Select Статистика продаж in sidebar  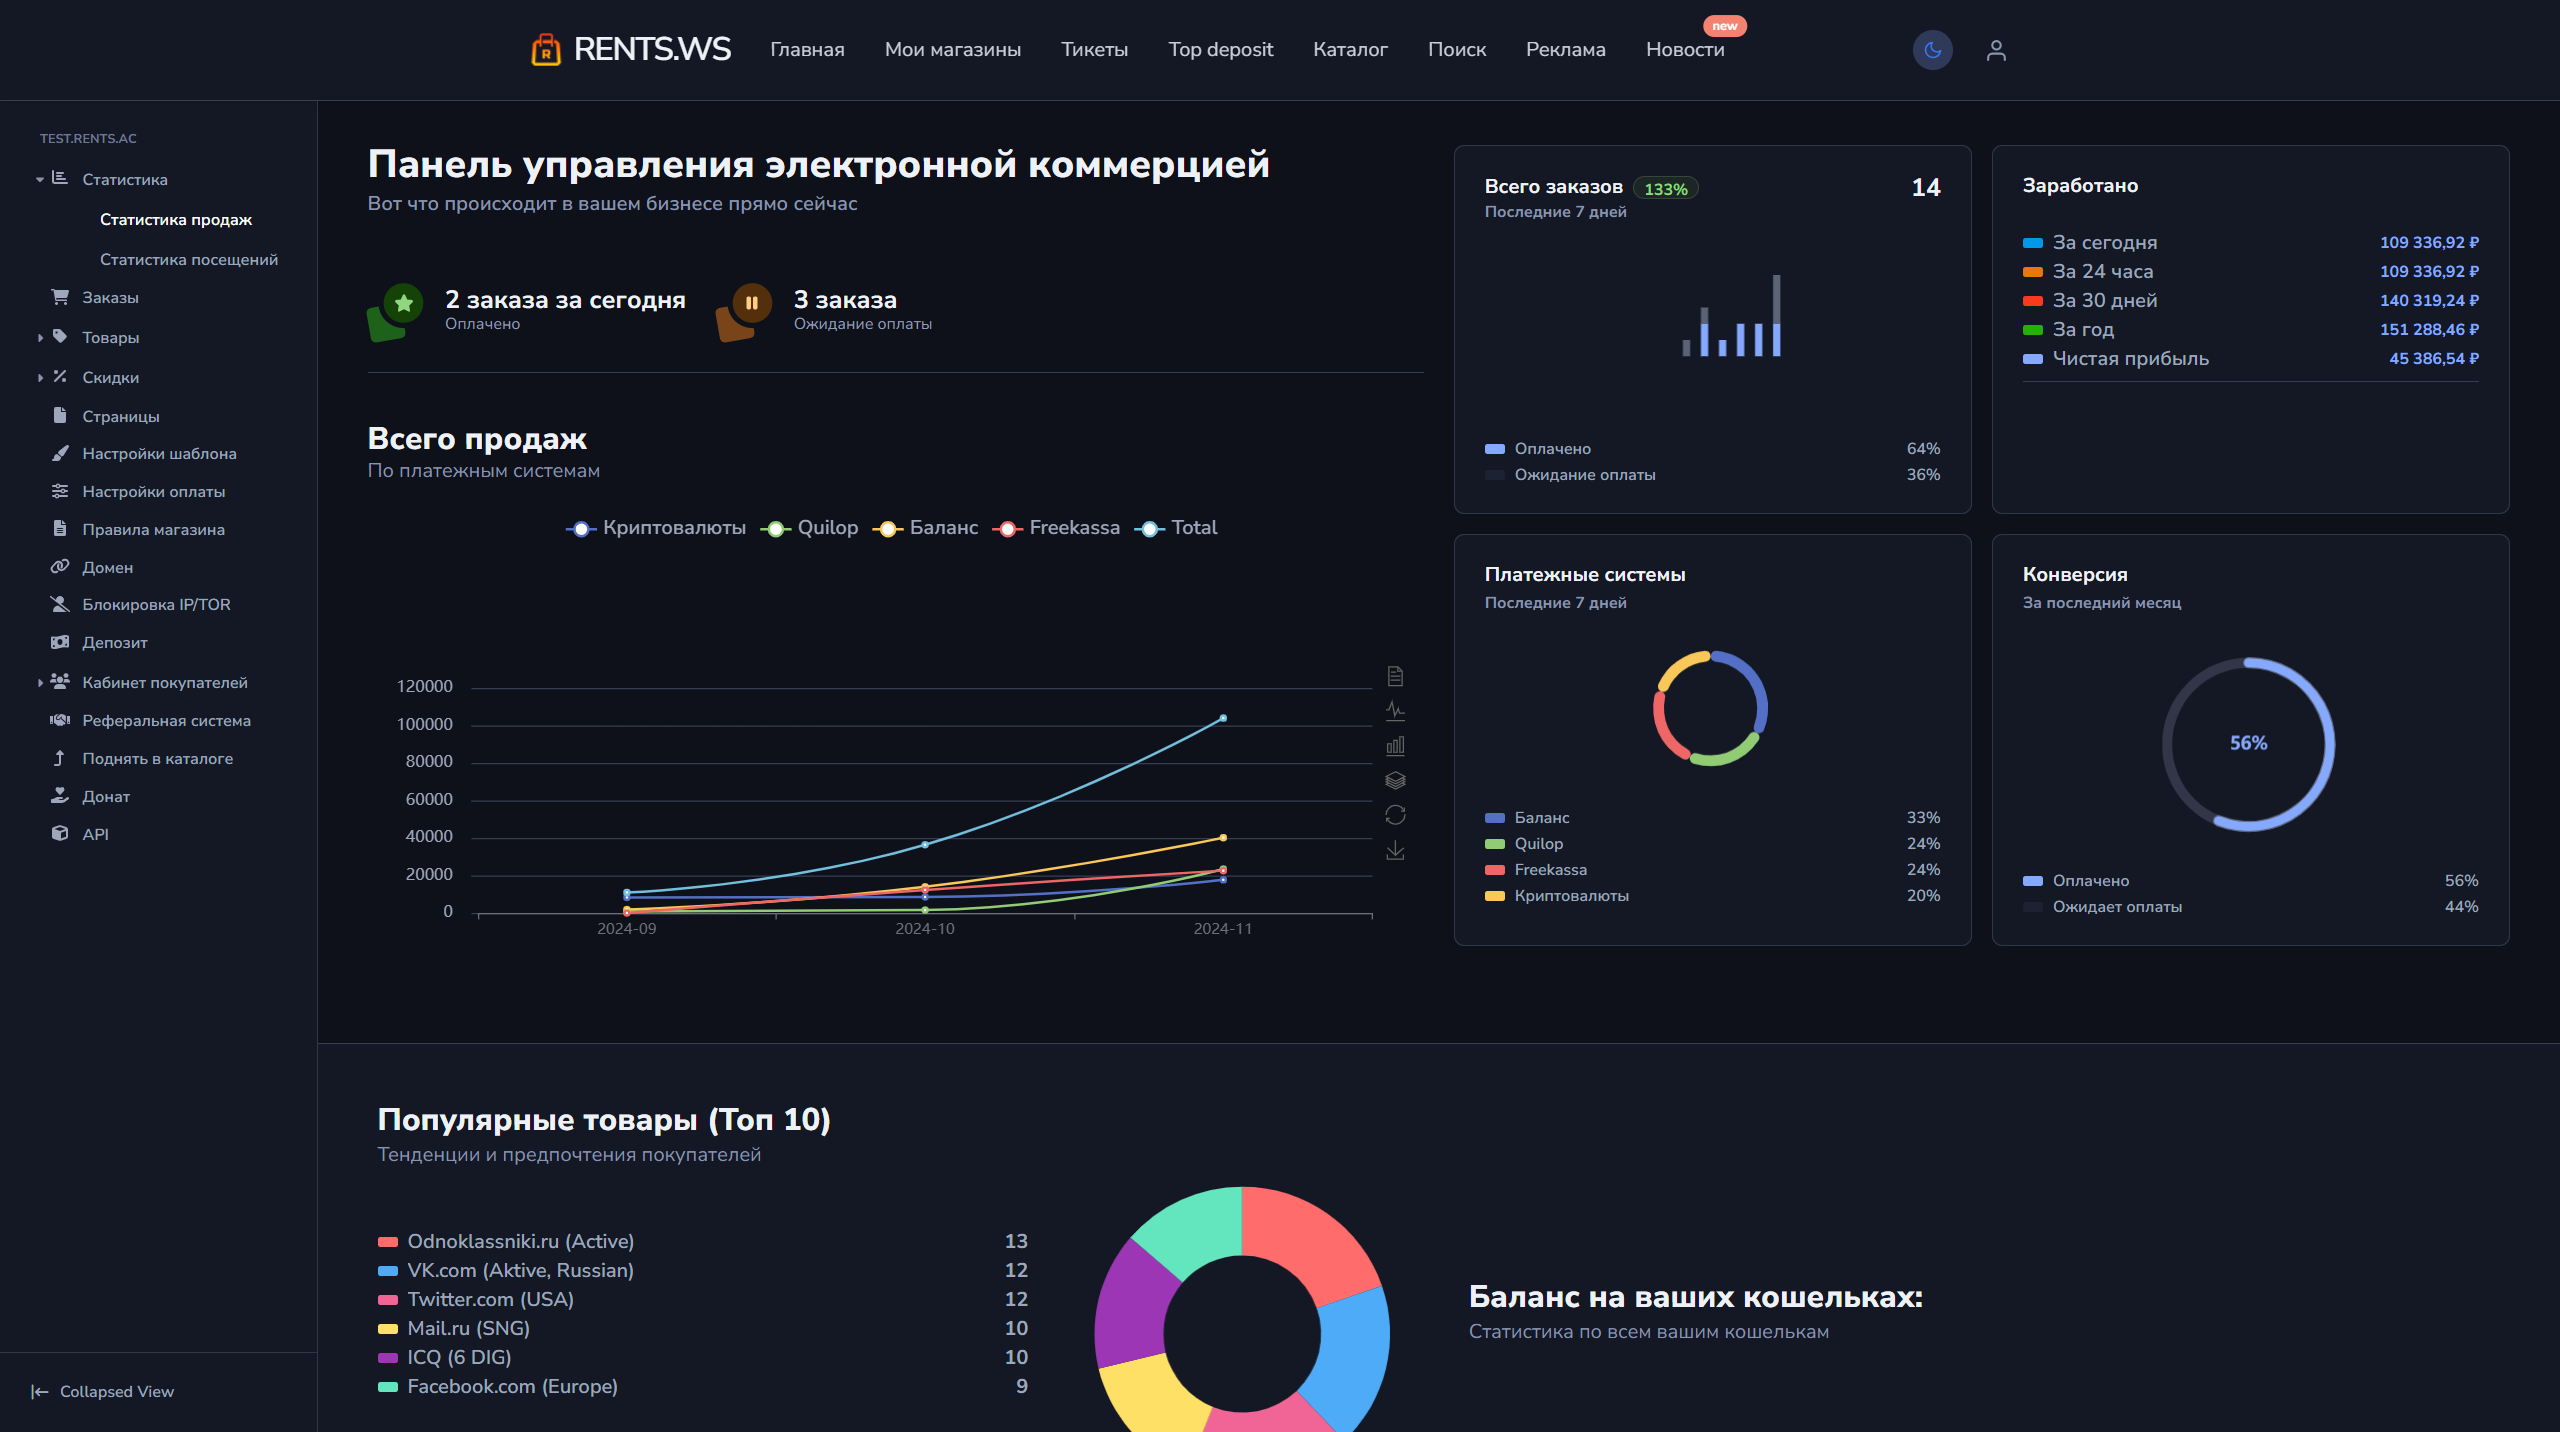click(x=176, y=220)
